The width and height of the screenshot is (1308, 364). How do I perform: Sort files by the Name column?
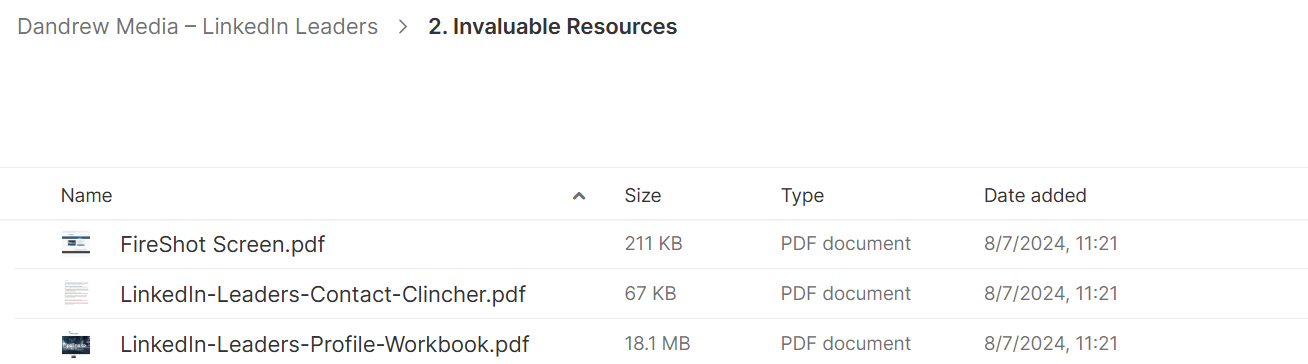click(x=87, y=195)
